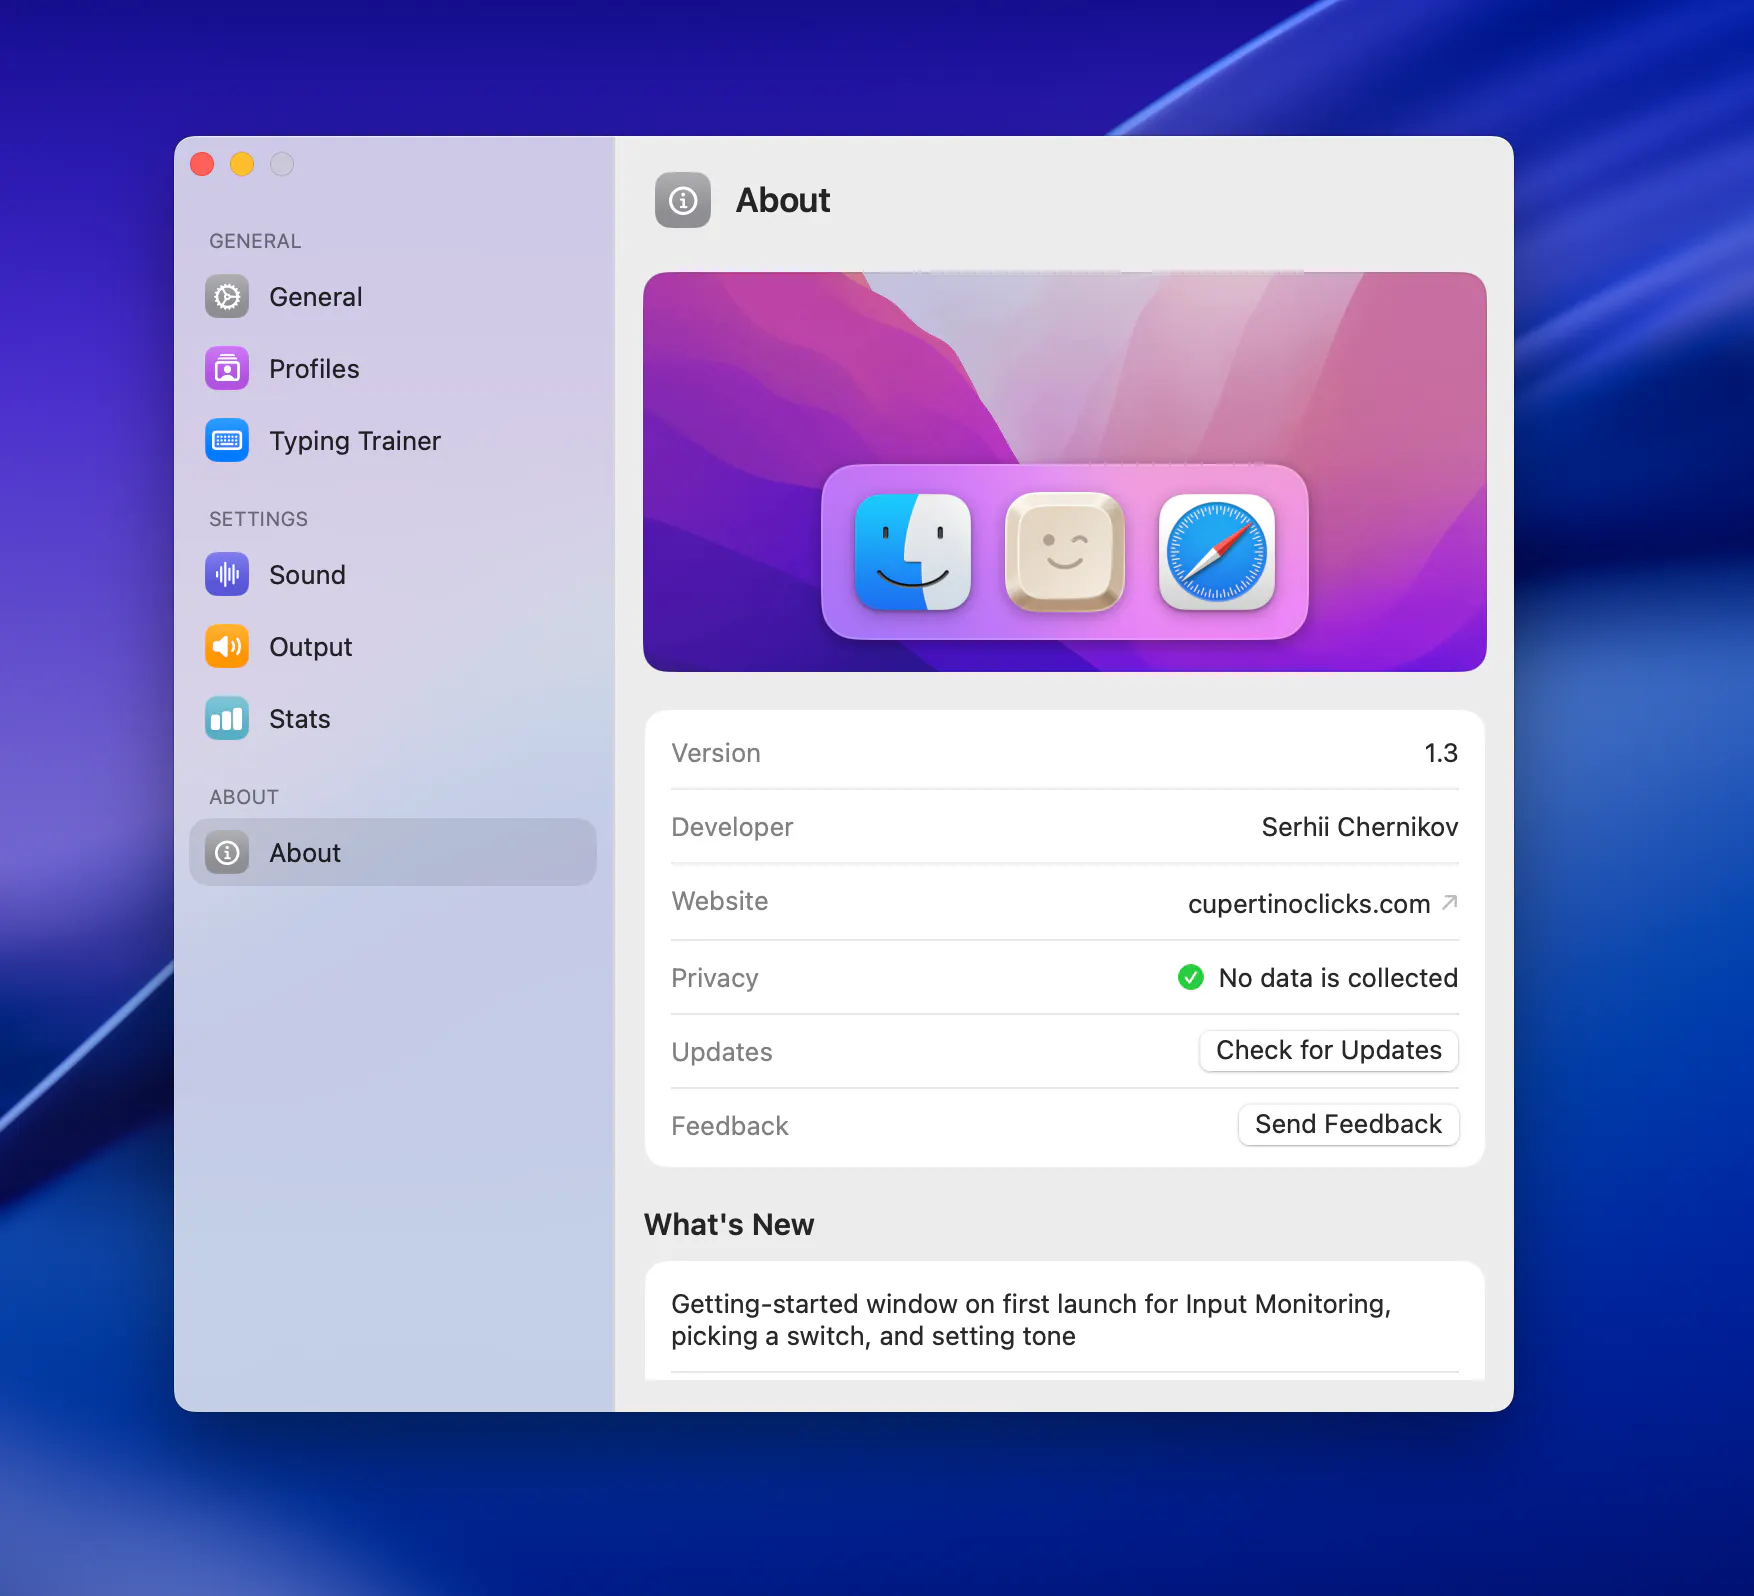This screenshot has width=1754, height=1596.
Task: Click the Privacy row label
Action: (715, 978)
